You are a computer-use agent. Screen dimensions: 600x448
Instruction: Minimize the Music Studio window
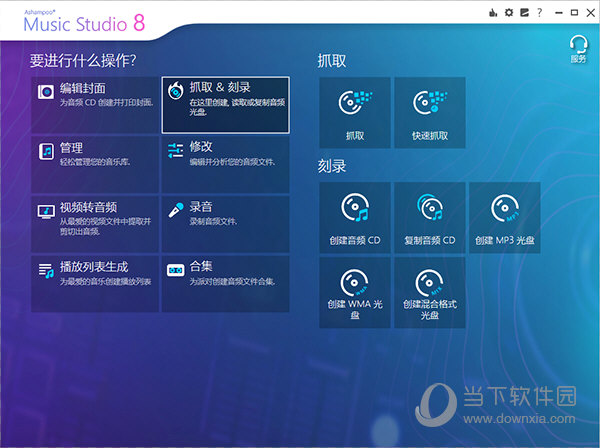coord(559,13)
